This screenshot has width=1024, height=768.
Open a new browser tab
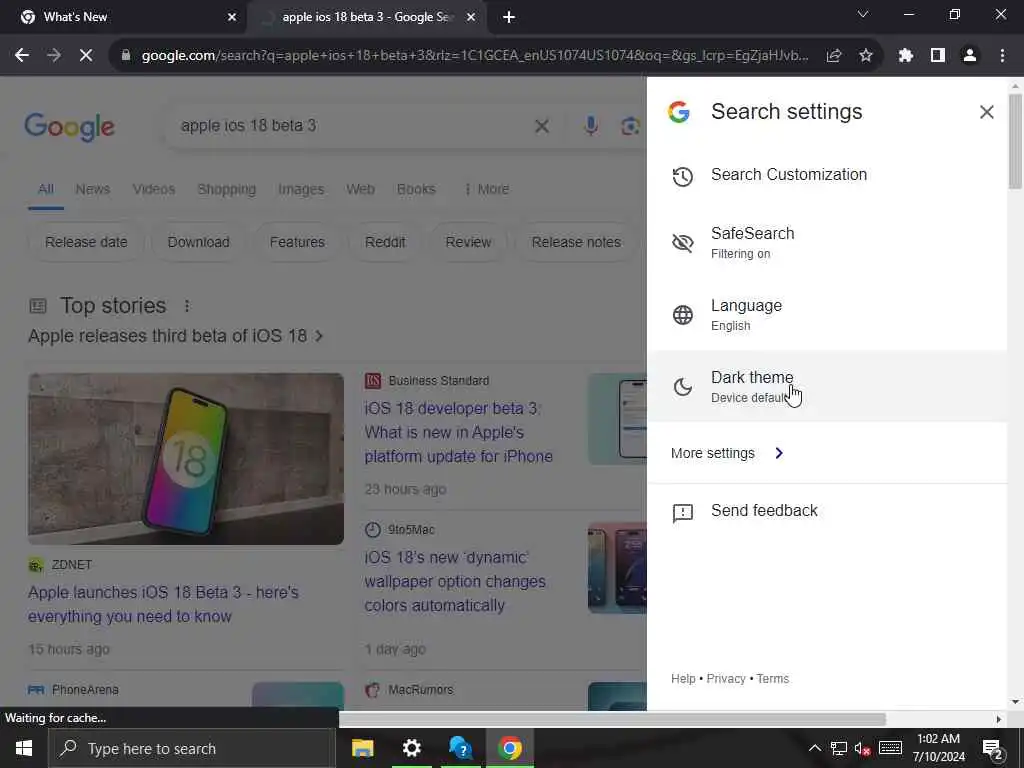tap(509, 17)
